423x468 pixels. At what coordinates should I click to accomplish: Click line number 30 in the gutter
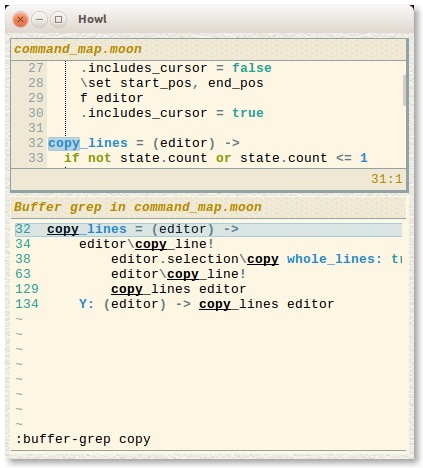[36, 113]
